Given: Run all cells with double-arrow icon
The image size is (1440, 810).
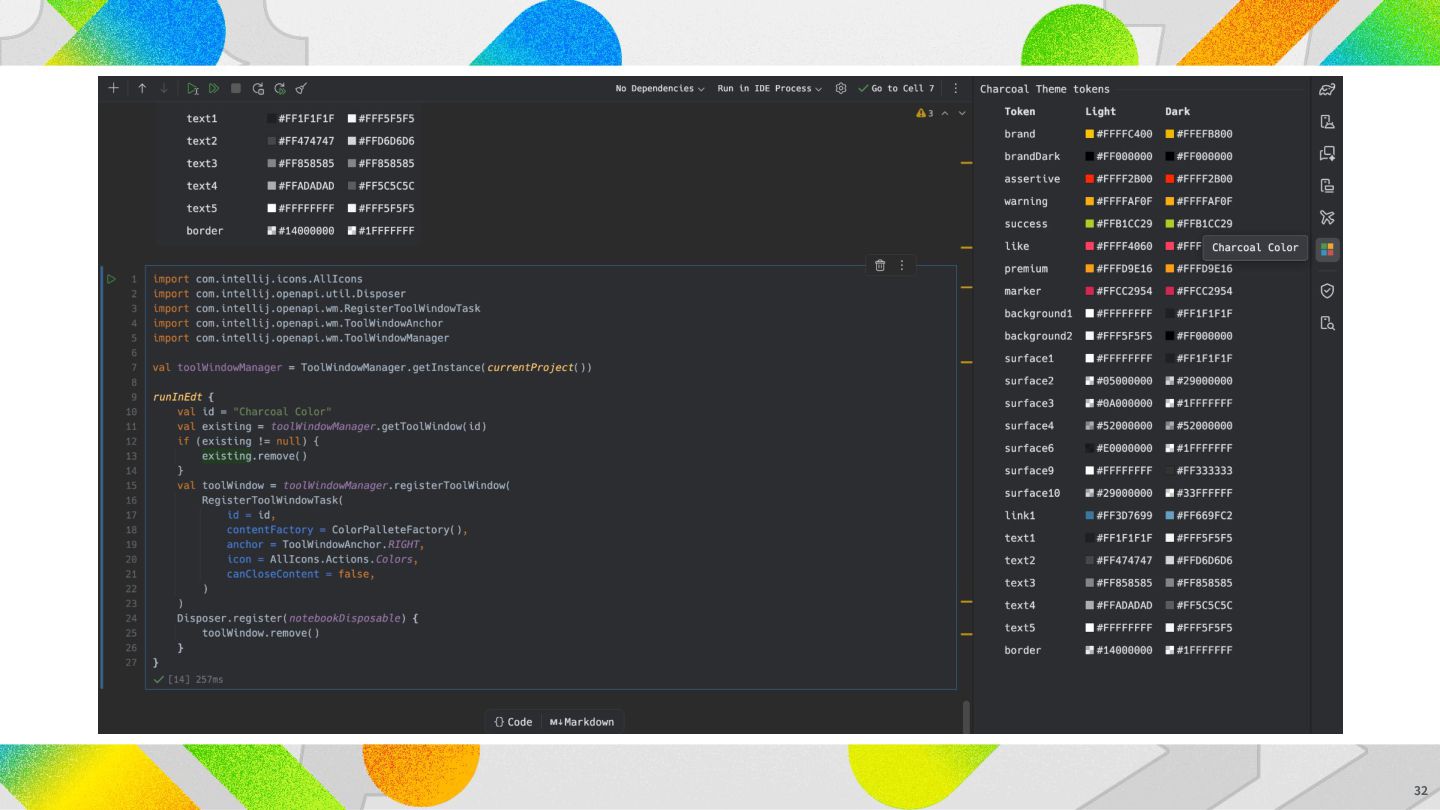Looking at the screenshot, I should click(212, 89).
